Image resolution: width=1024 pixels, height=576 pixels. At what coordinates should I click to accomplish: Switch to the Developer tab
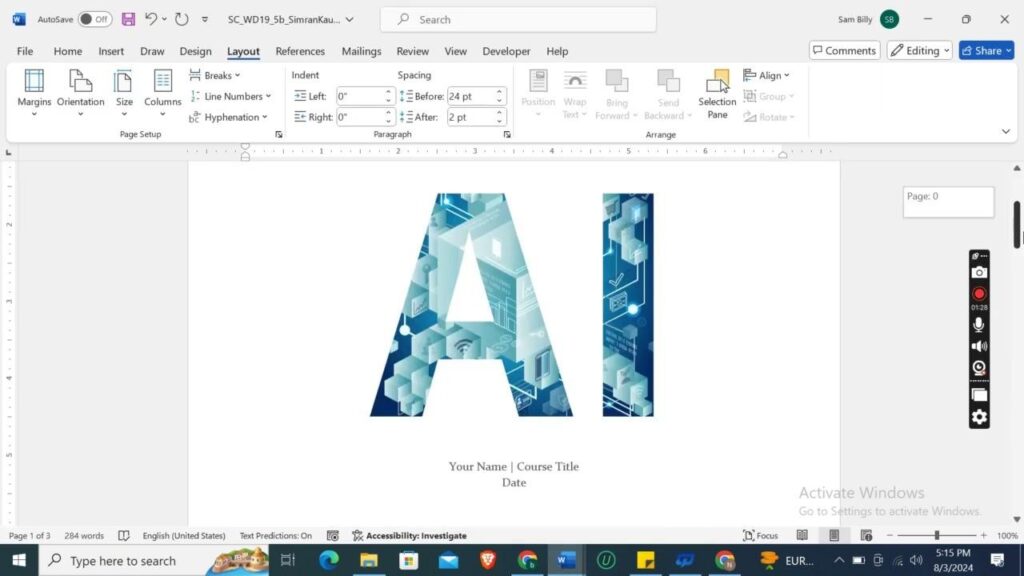506,51
